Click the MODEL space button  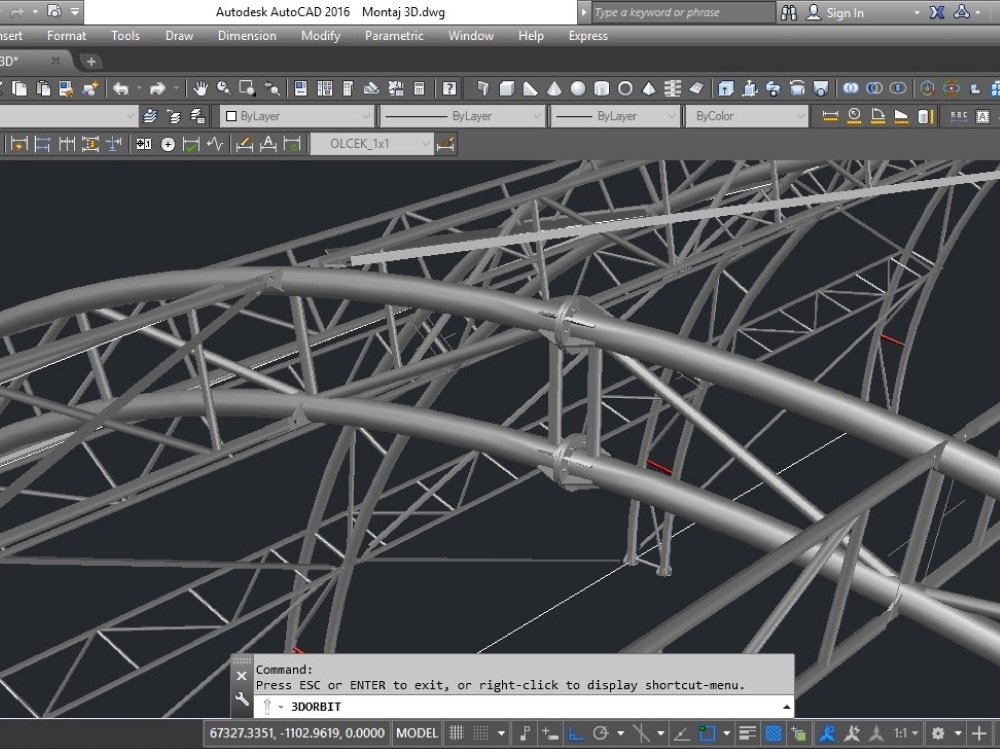(417, 733)
